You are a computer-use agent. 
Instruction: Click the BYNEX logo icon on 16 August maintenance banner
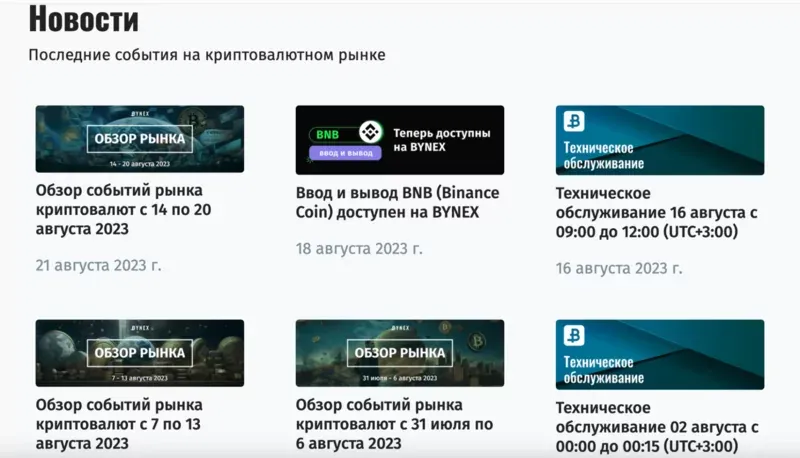(x=574, y=121)
